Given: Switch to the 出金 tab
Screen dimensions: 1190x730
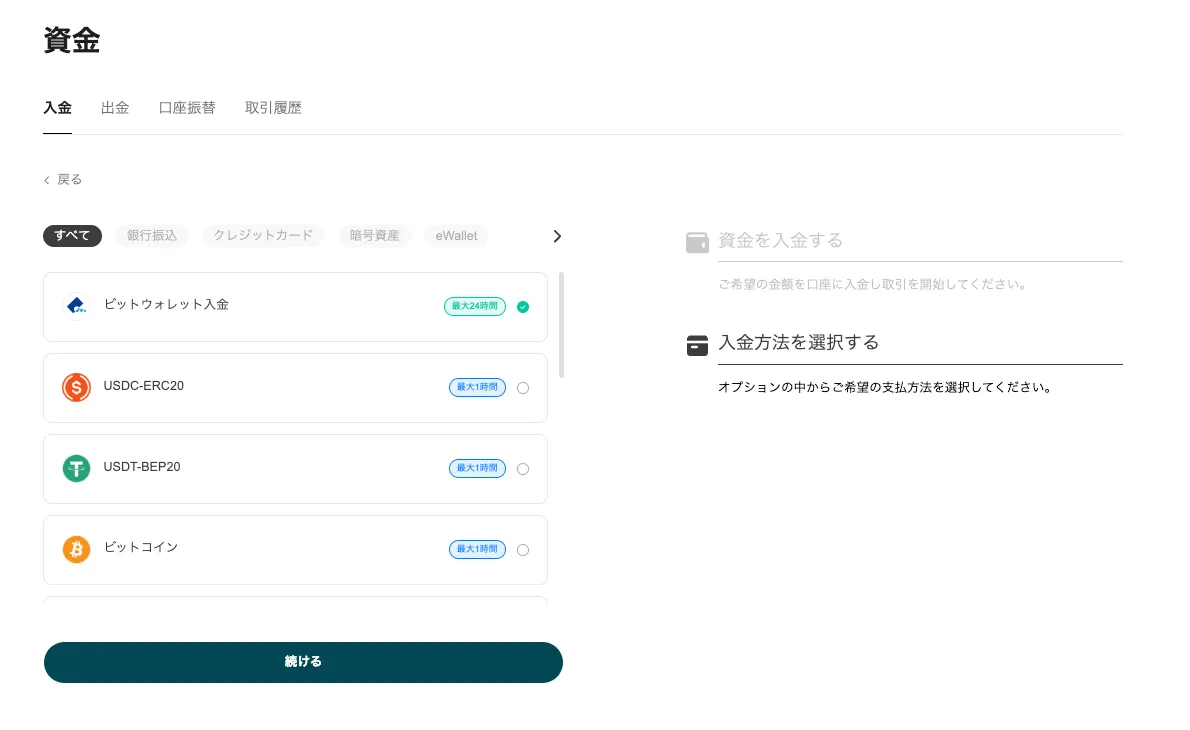Looking at the screenshot, I should 115,108.
